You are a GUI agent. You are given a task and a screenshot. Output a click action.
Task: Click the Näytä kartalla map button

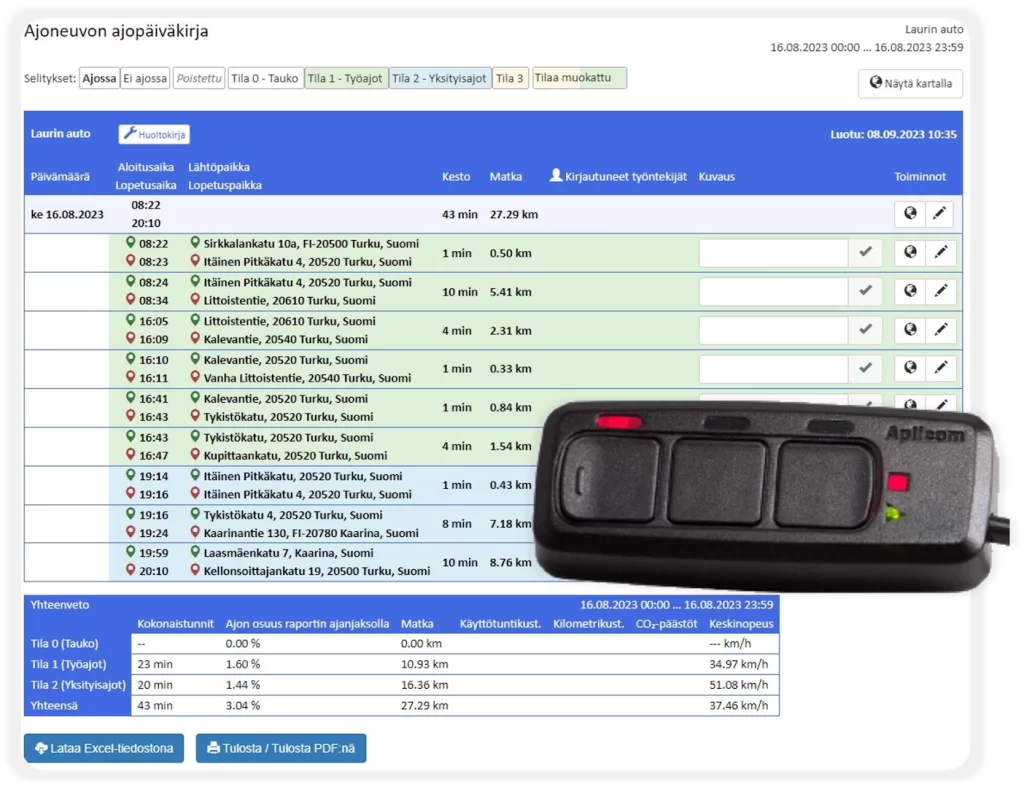[910, 84]
